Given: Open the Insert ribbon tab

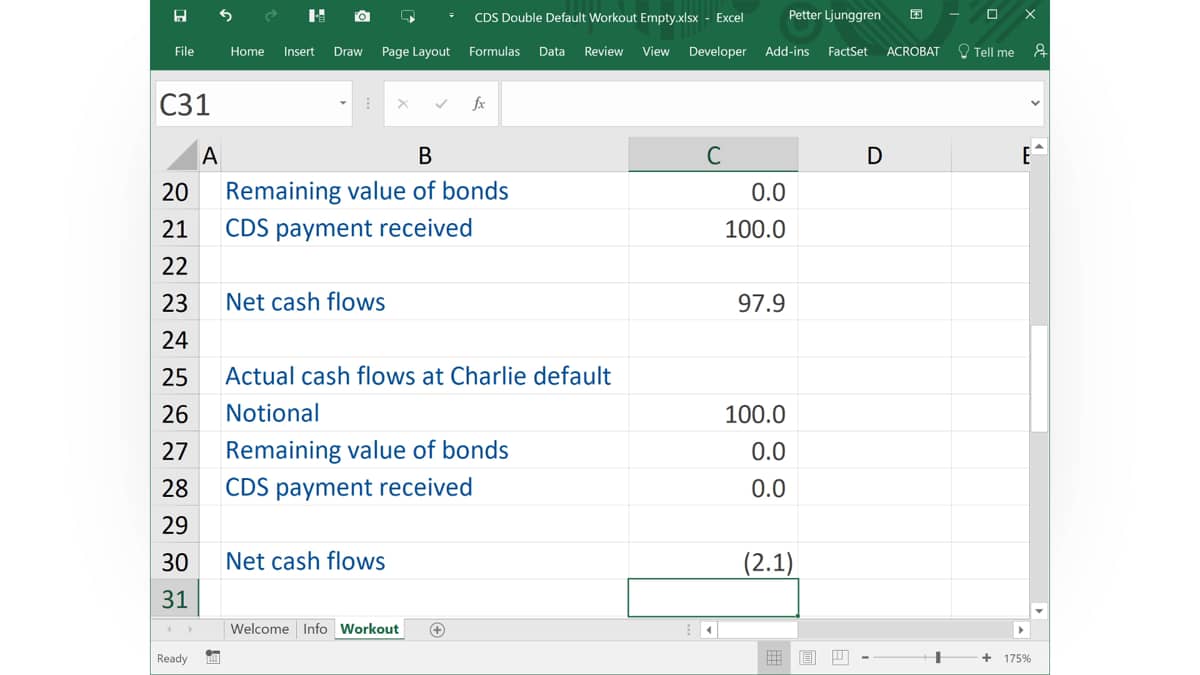Looking at the screenshot, I should (299, 51).
